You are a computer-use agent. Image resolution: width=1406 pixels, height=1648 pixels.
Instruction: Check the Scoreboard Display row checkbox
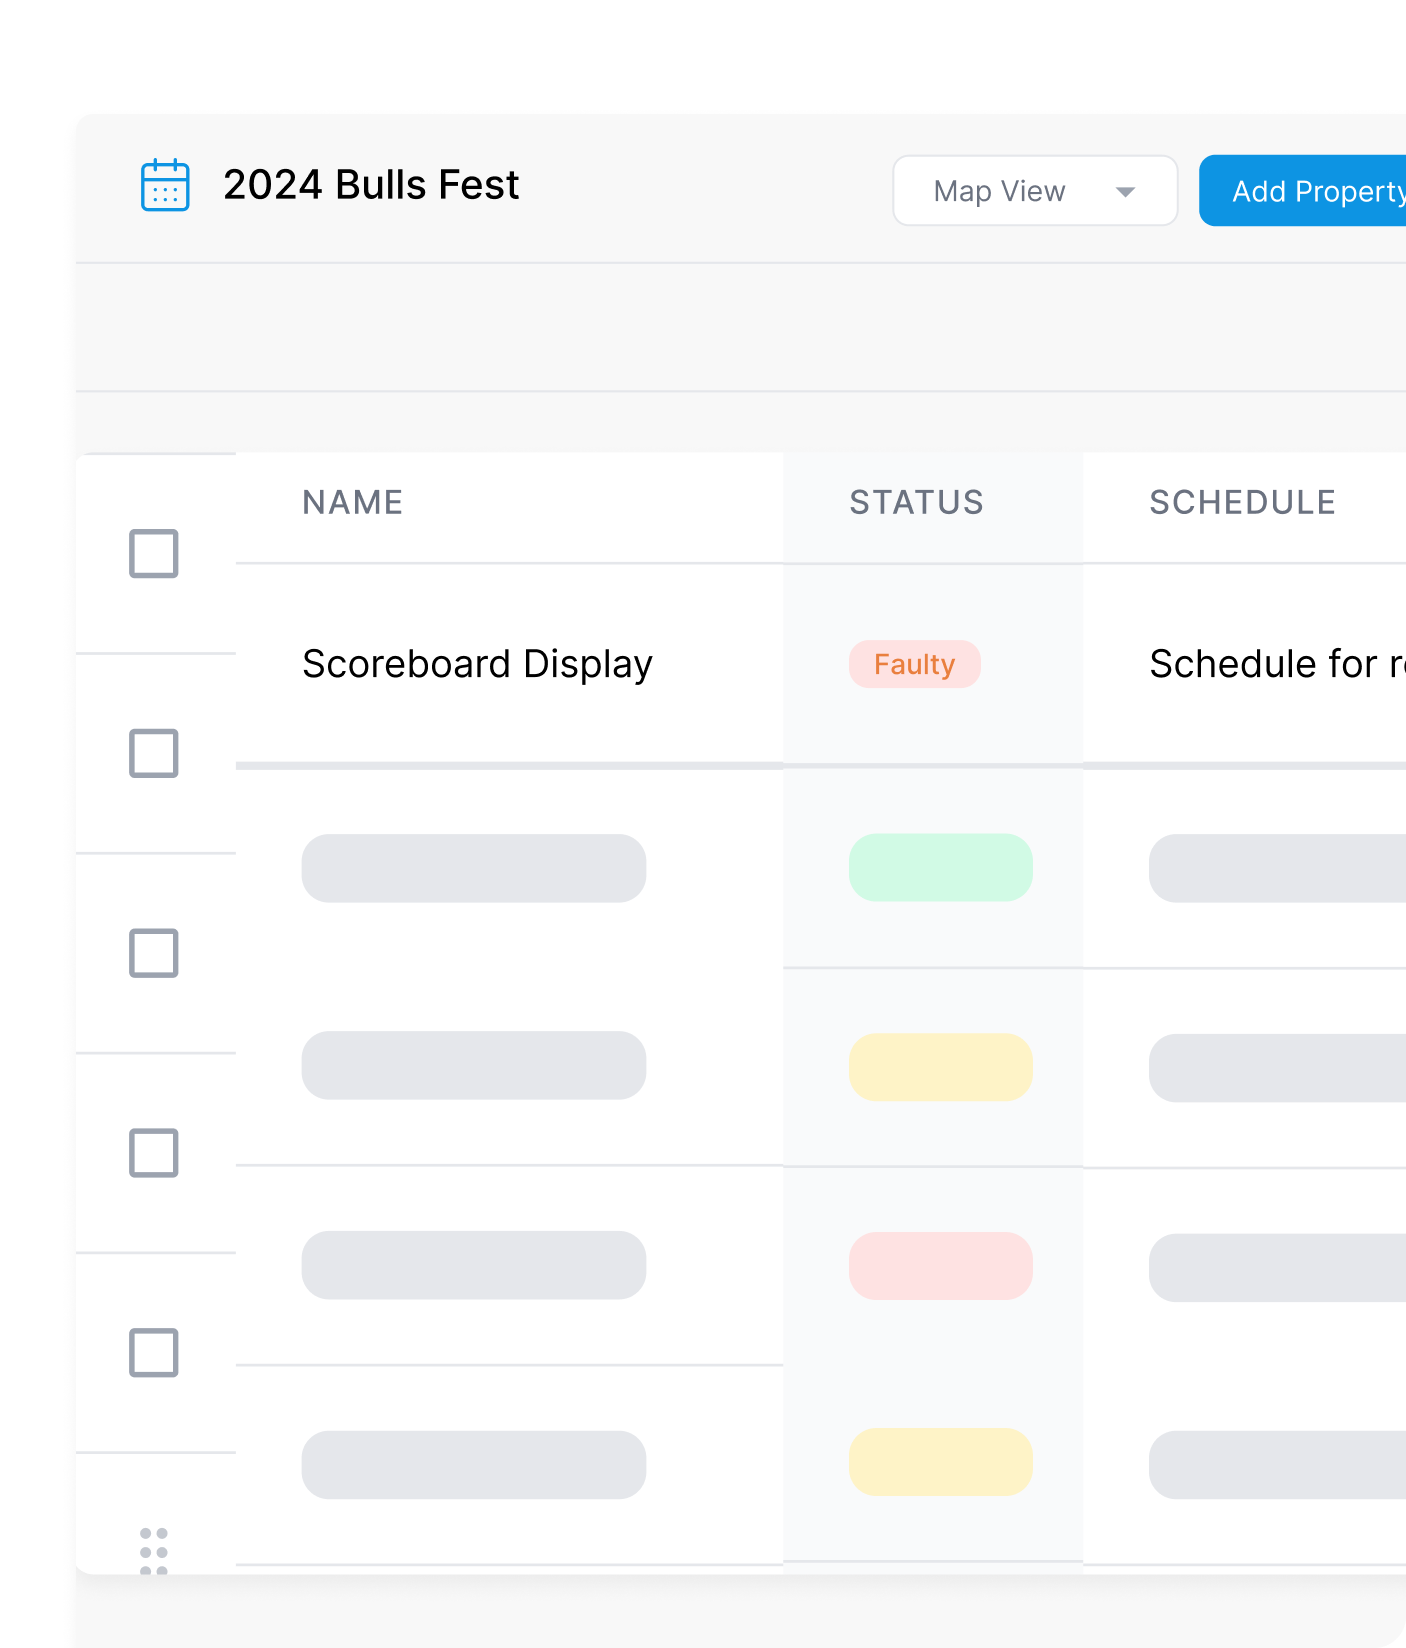pyautogui.click(x=154, y=754)
